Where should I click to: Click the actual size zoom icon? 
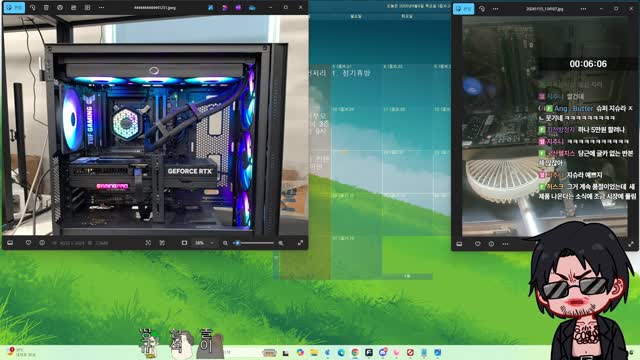(x=162, y=243)
